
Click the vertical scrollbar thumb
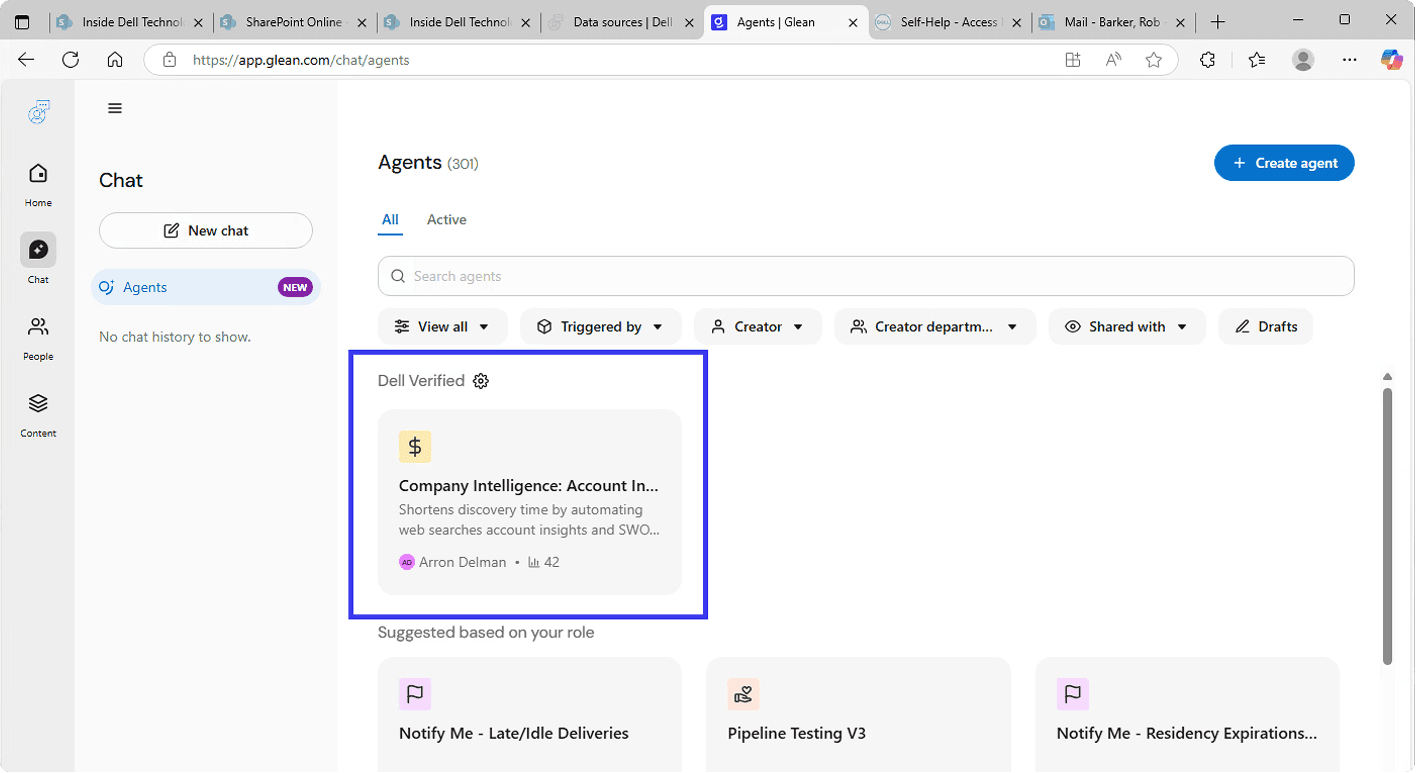pyautogui.click(x=1387, y=525)
